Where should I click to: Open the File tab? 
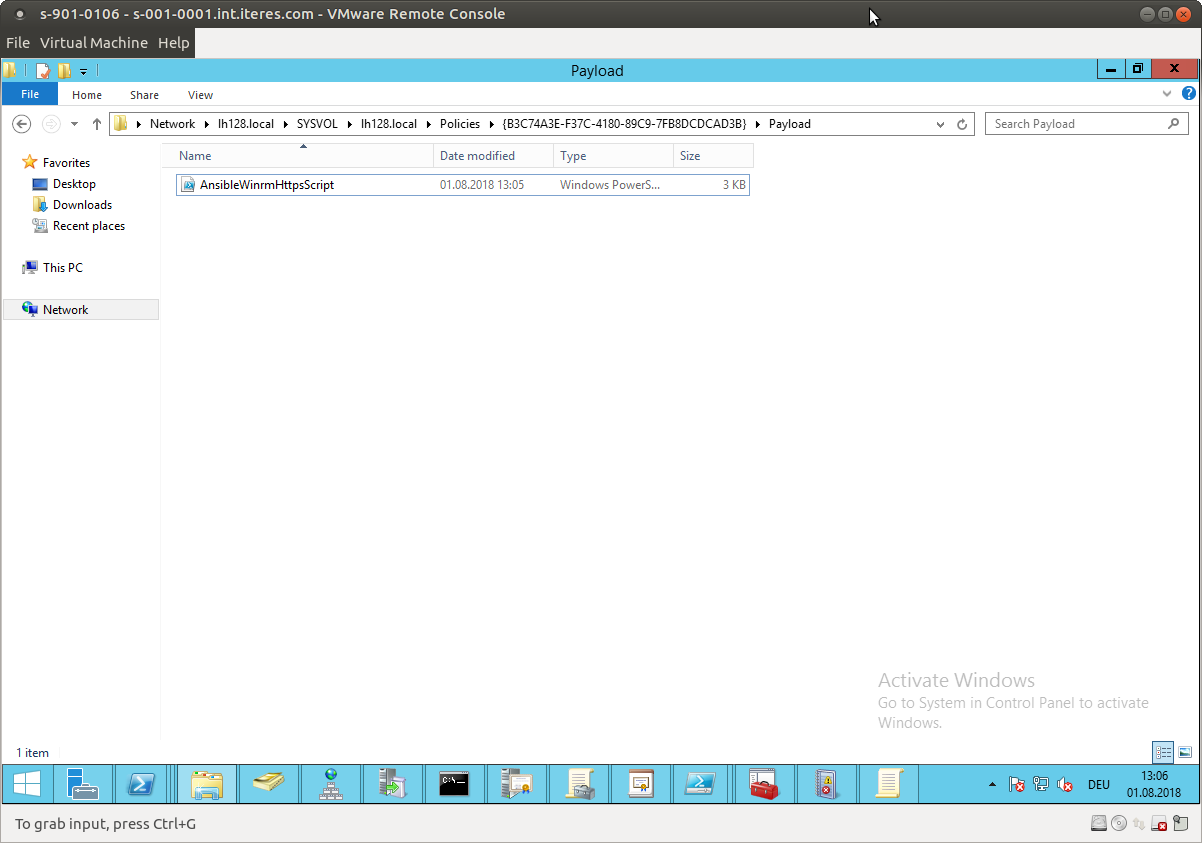point(30,94)
